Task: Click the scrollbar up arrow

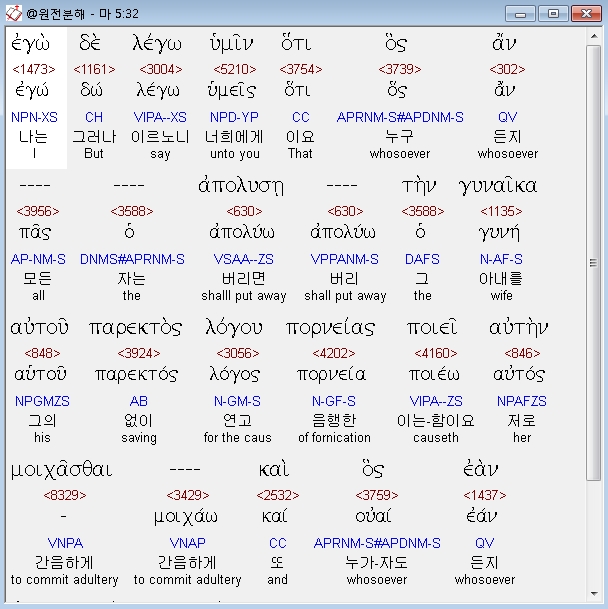Action: 594,36
